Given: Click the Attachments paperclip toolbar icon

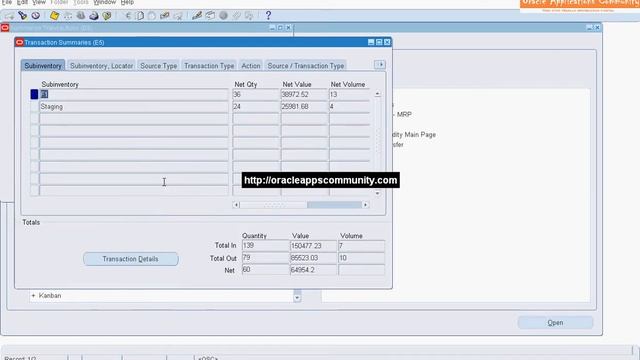Looking at the screenshot, I should pos(236,16).
